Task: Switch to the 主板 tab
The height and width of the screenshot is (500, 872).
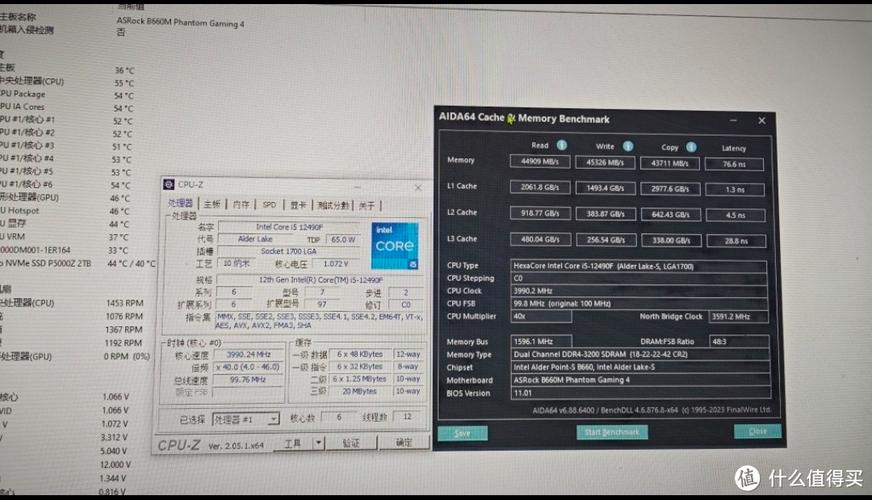Action: click(x=212, y=204)
